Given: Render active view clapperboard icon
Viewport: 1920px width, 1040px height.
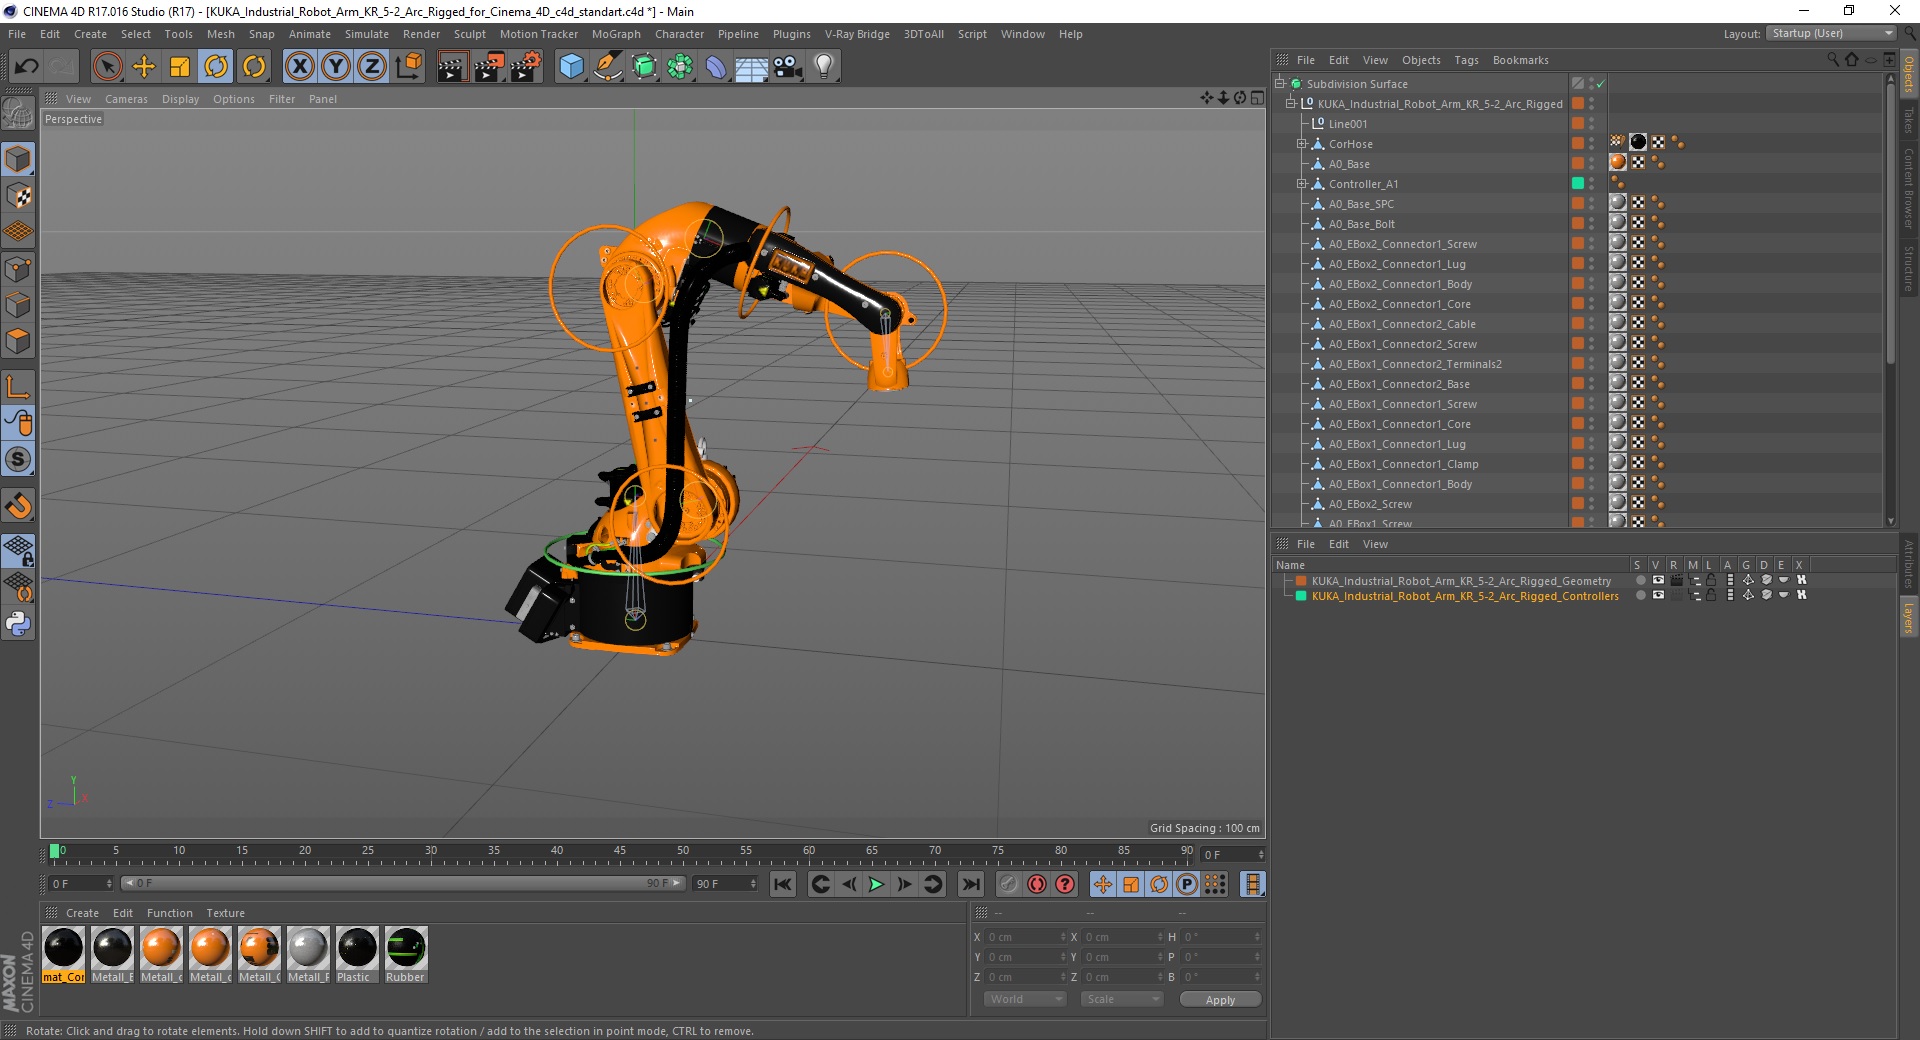Looking at the screenshot, I should tap(452, 67).
